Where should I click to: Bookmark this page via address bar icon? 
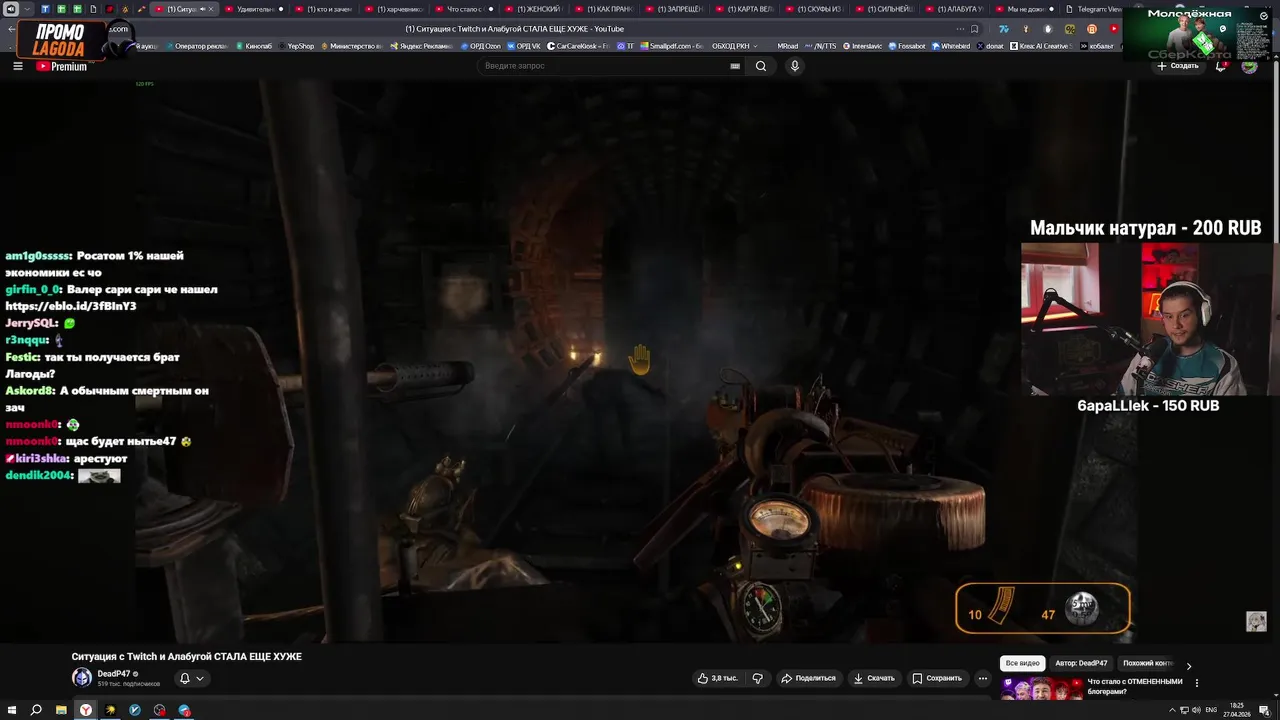tap(974, 29)
